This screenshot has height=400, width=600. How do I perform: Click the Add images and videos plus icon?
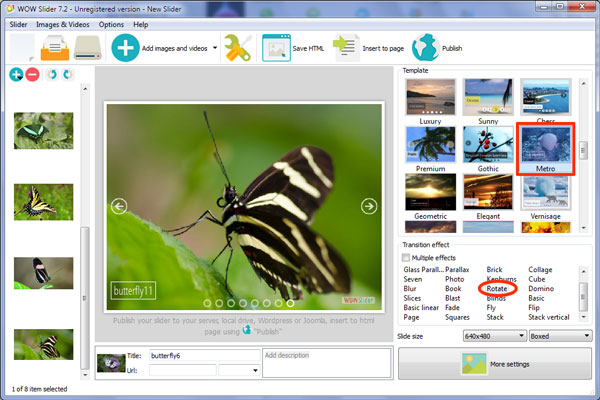125,48
